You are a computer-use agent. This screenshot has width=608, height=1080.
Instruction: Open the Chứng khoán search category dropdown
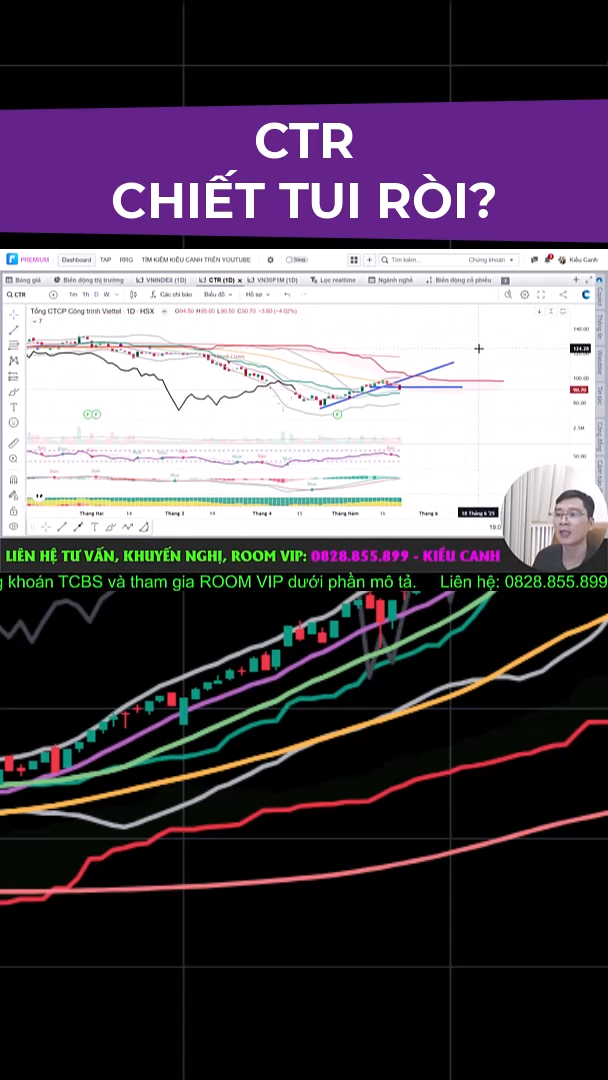(492, 260)
